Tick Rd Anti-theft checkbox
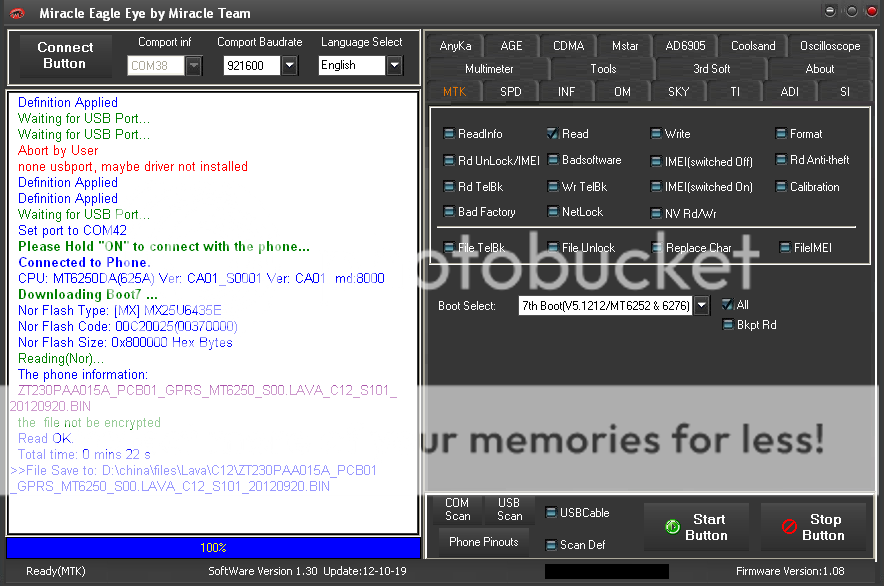Image resolution: width=884 pixels, height=586 pixels. point(781,160)
